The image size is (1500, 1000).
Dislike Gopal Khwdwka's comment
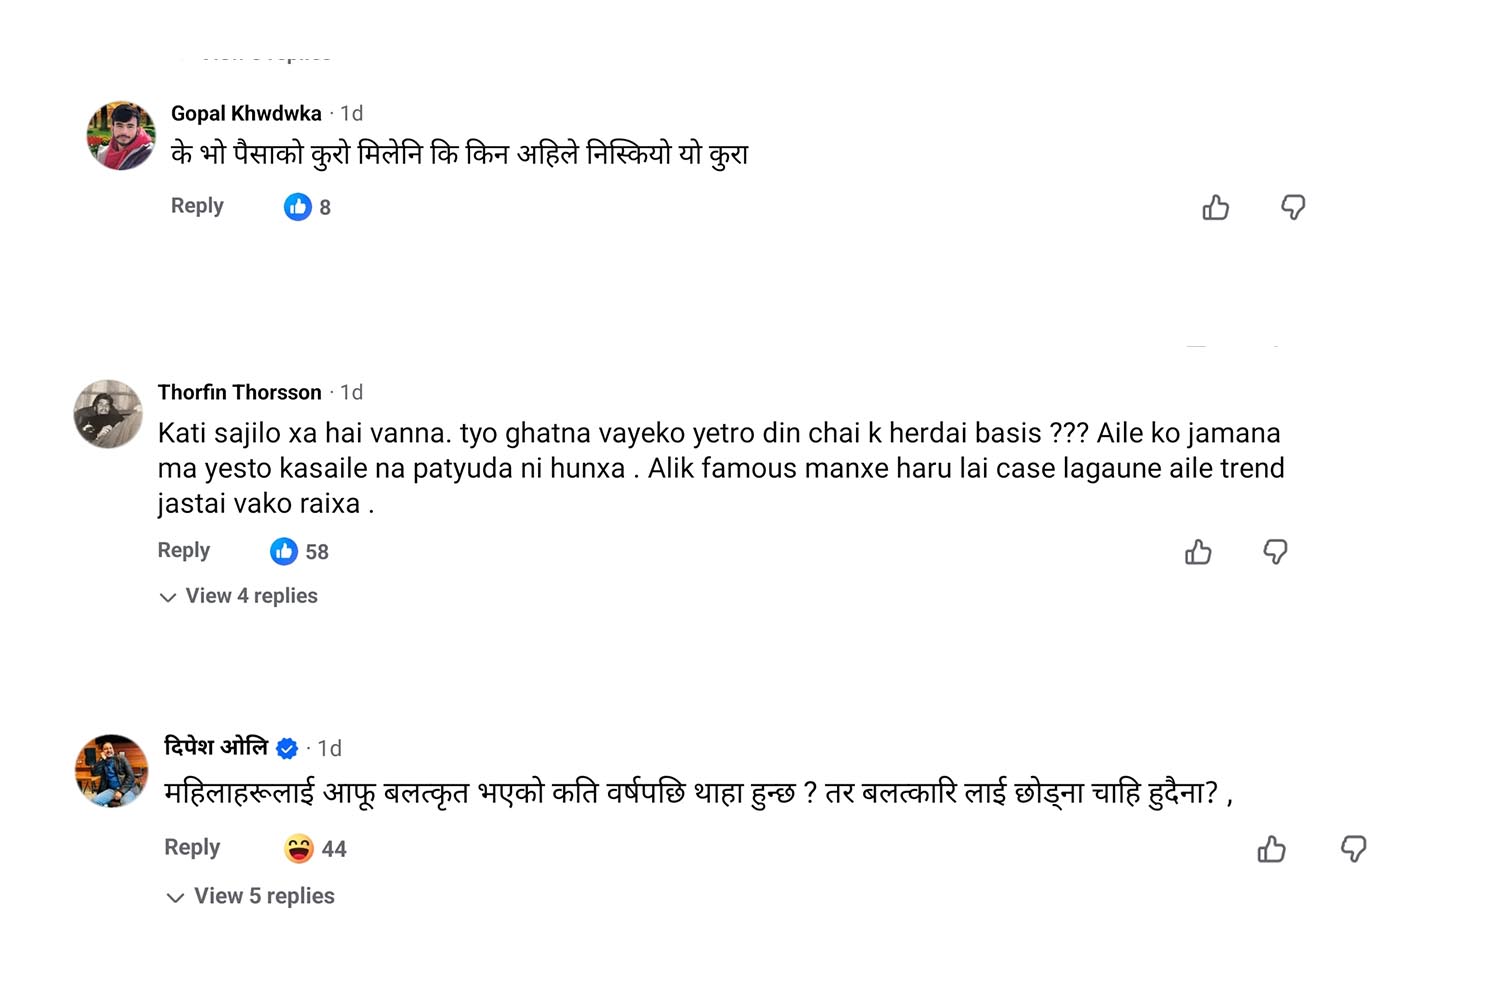click(1293, 207)
